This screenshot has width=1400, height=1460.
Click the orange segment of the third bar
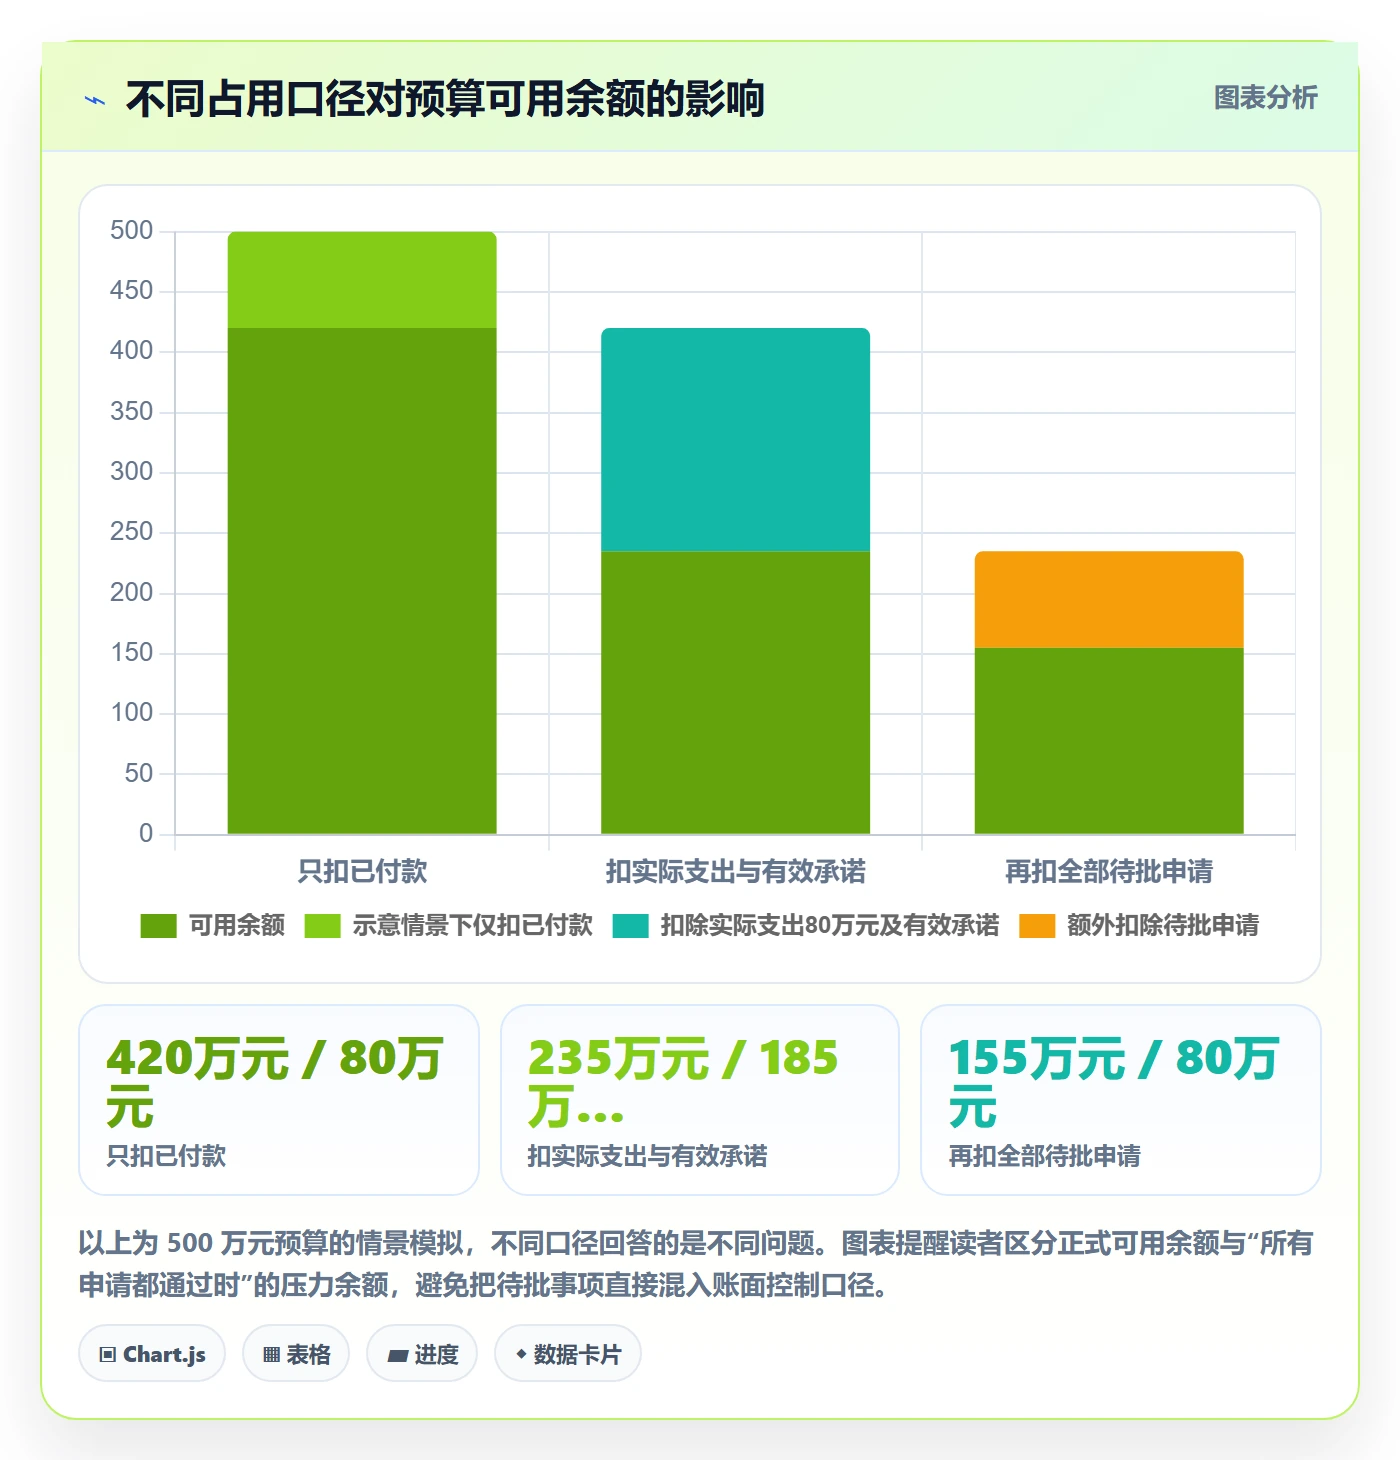(x=1109, y=599)
